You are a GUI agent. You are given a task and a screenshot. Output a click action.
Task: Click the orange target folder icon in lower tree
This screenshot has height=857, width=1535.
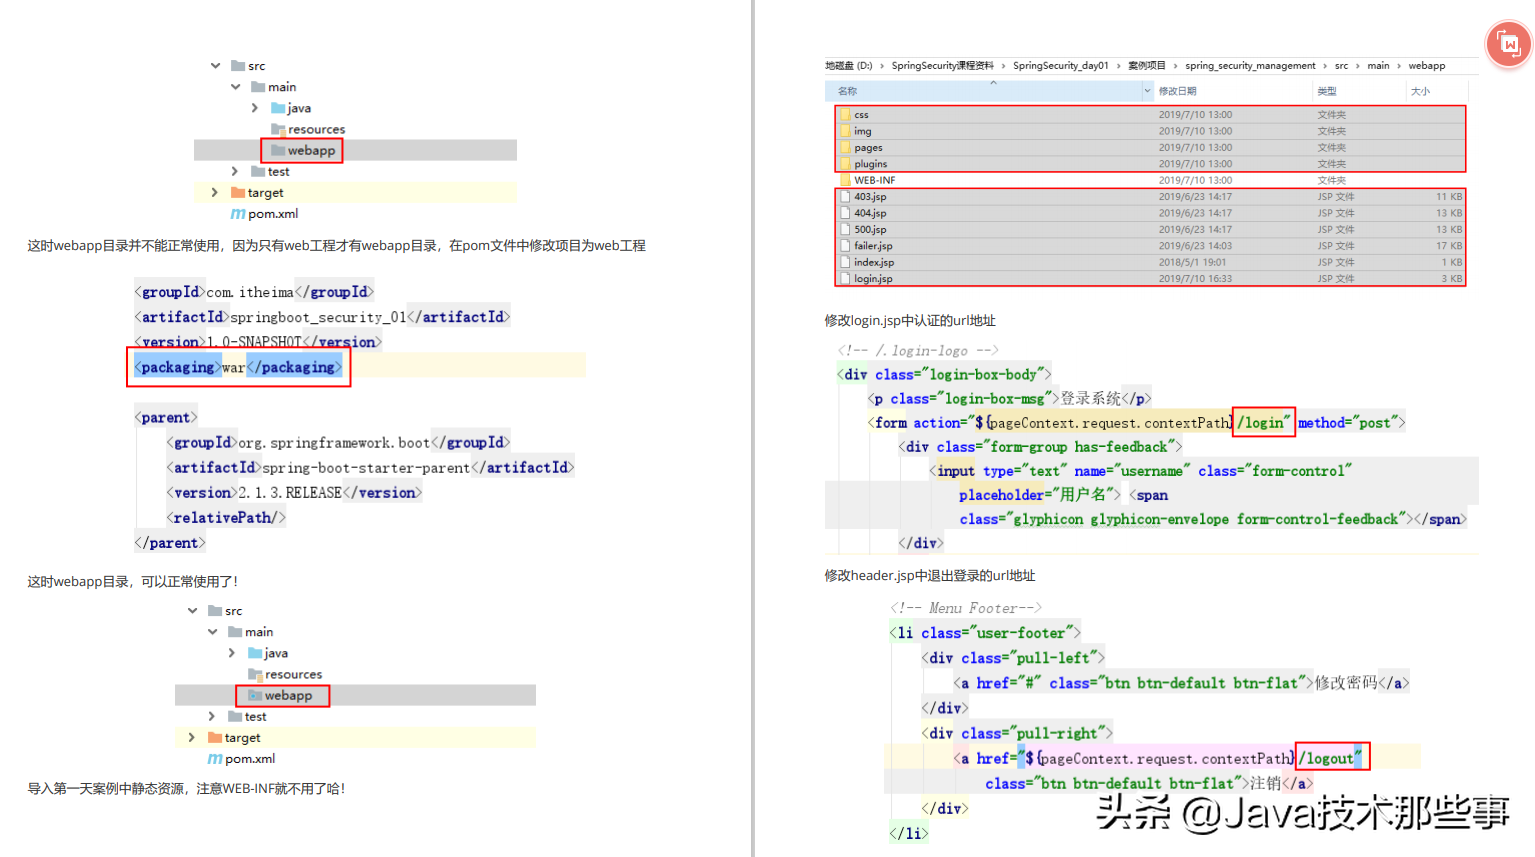215,737
